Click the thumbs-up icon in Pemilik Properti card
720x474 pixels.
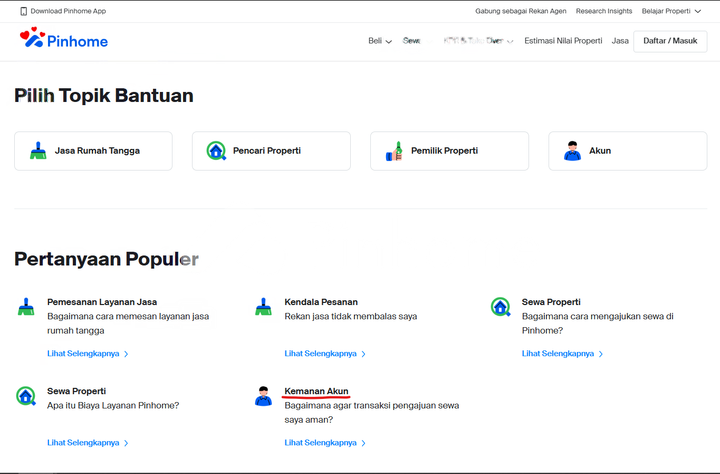pyautogui.click(x=394, y=151)
